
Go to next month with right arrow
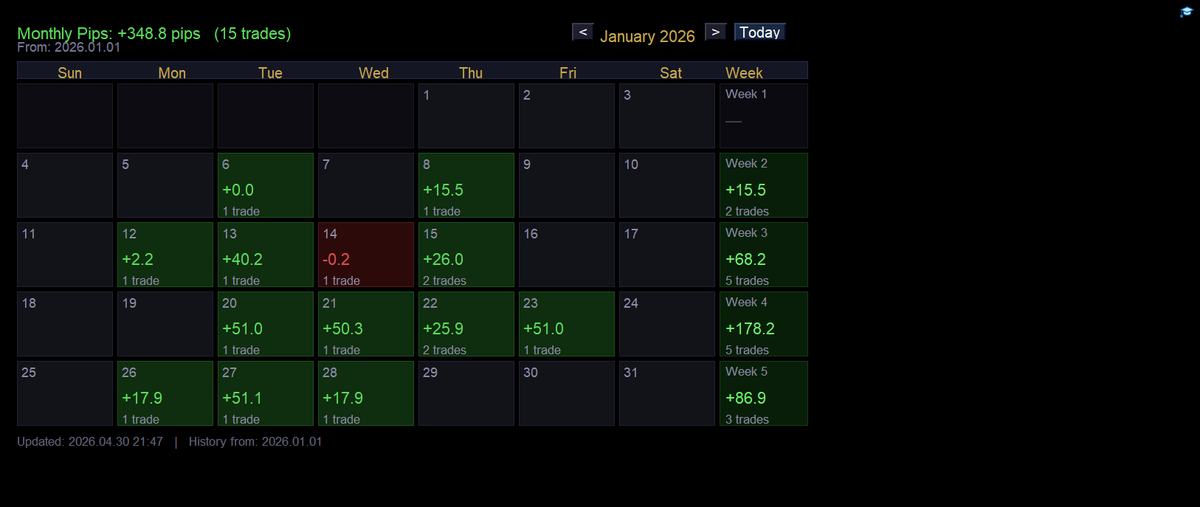[x=715, y=32]
